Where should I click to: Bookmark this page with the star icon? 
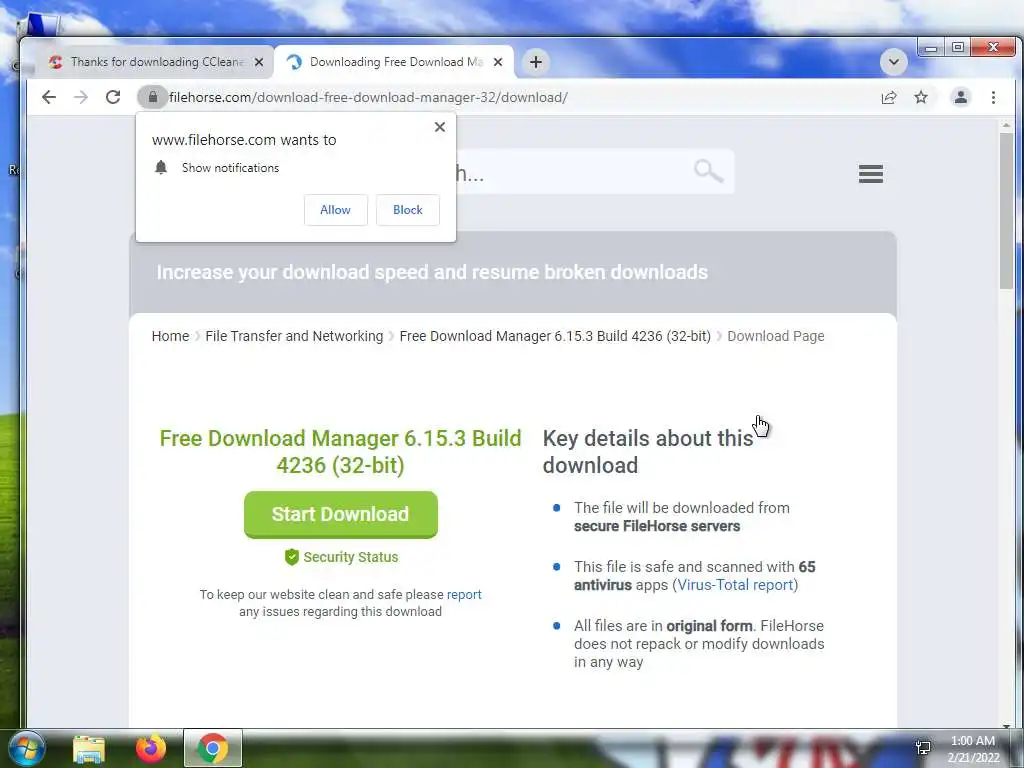[x=921, y=97]
